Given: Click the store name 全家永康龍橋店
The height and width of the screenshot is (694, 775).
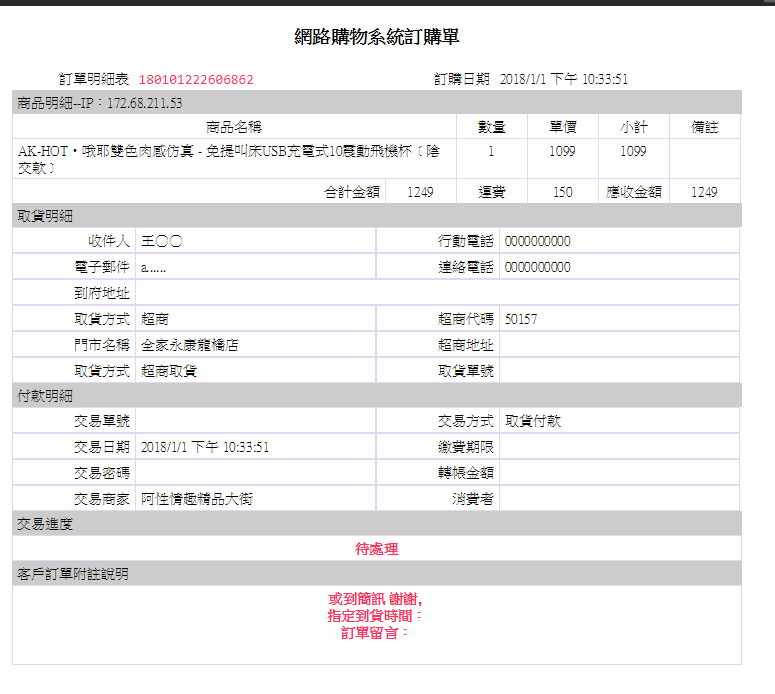Looking at the screenshot, I should (190, 345).
